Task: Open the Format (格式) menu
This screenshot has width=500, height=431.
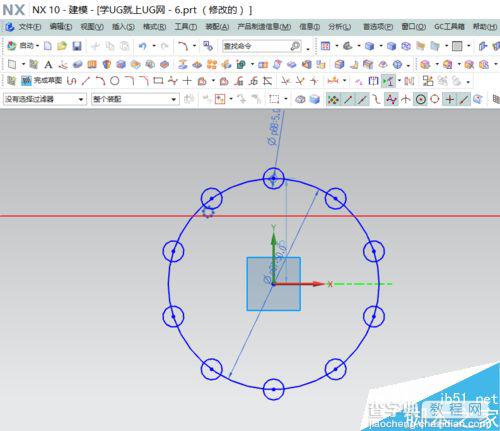Action: point(154,27)
